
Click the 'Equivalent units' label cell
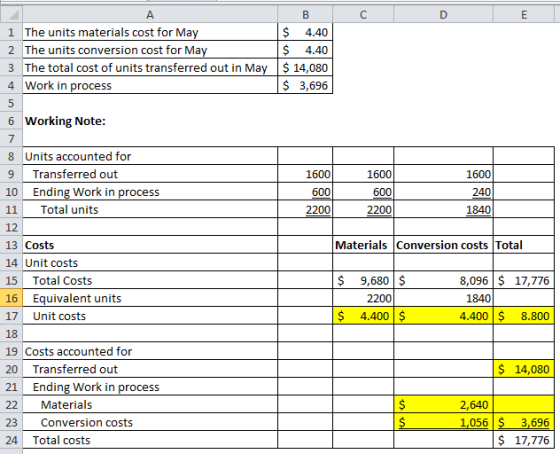tap(150, 298)
